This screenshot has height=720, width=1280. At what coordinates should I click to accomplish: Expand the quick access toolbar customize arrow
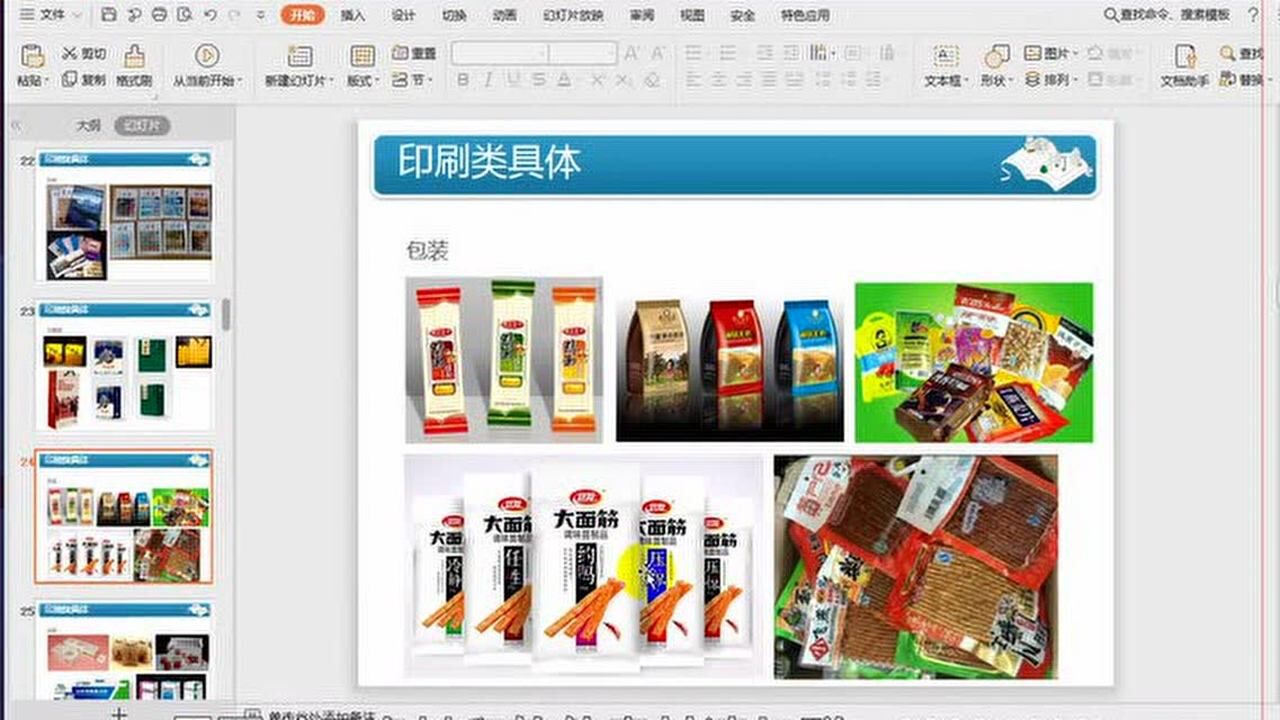point(261,15)
